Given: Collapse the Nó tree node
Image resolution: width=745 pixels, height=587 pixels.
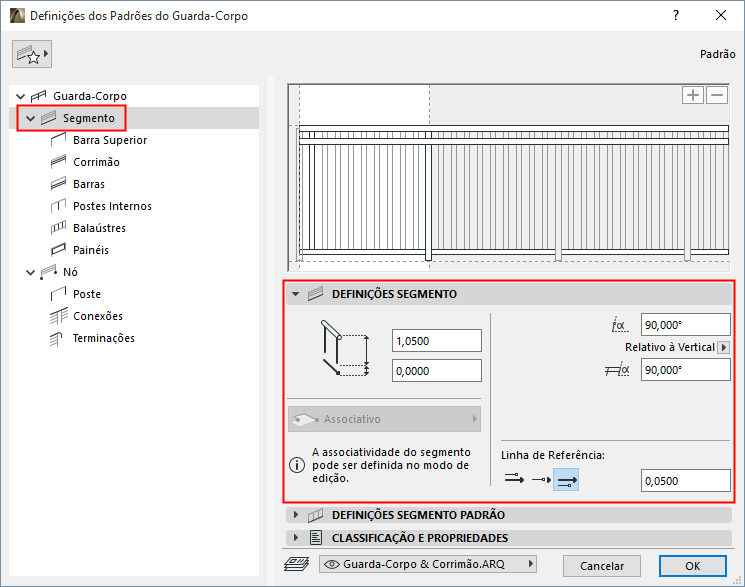Looking at the screenshot, I should tap(30, 272).
